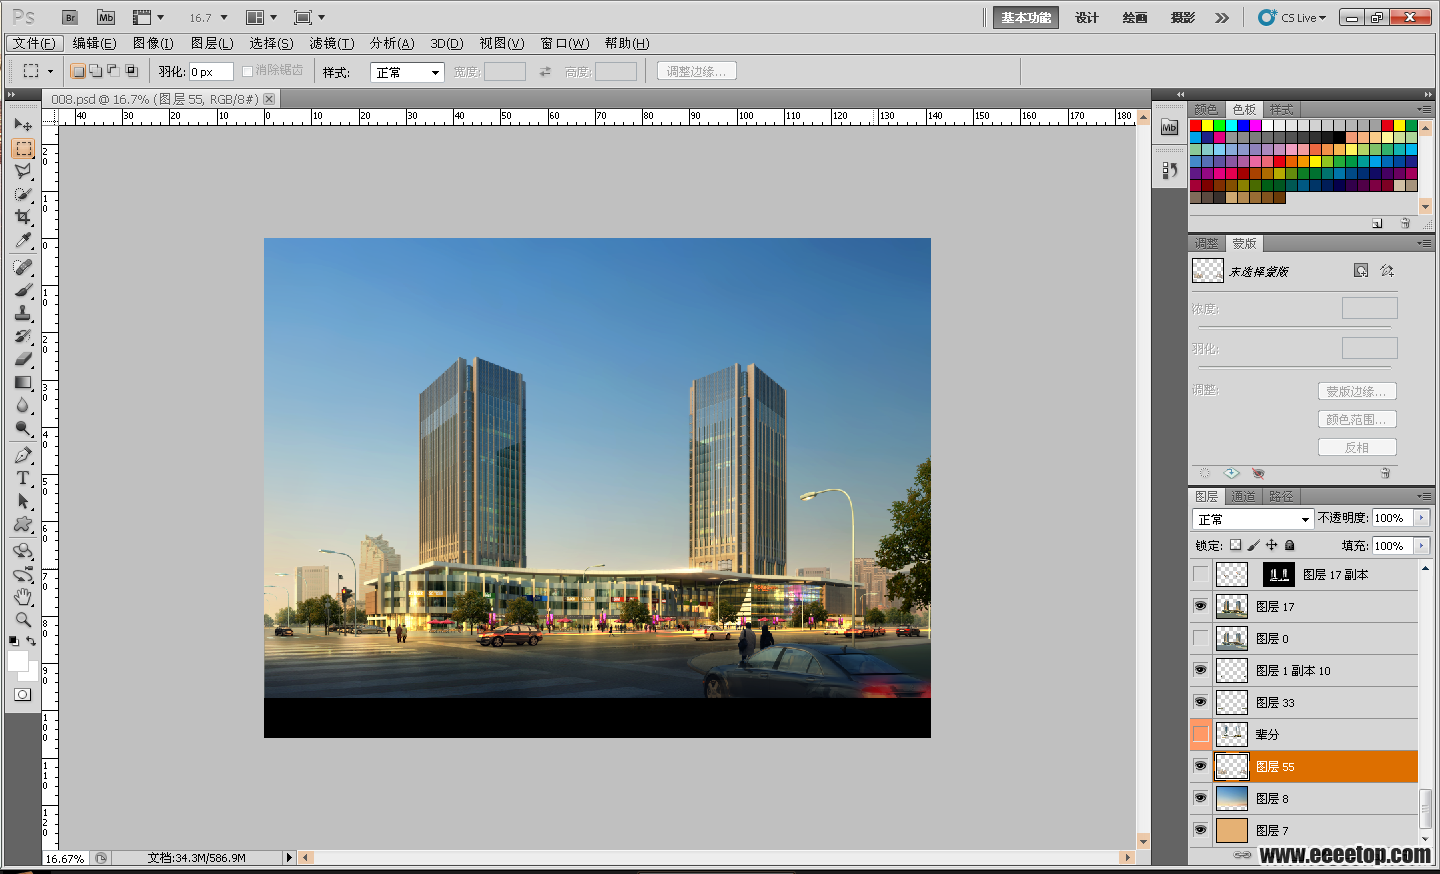Image resolution: width=1440 pixels, height=874 pixels.
Task: Open the screen mode dropdown
Action: [x=310, y=17]
